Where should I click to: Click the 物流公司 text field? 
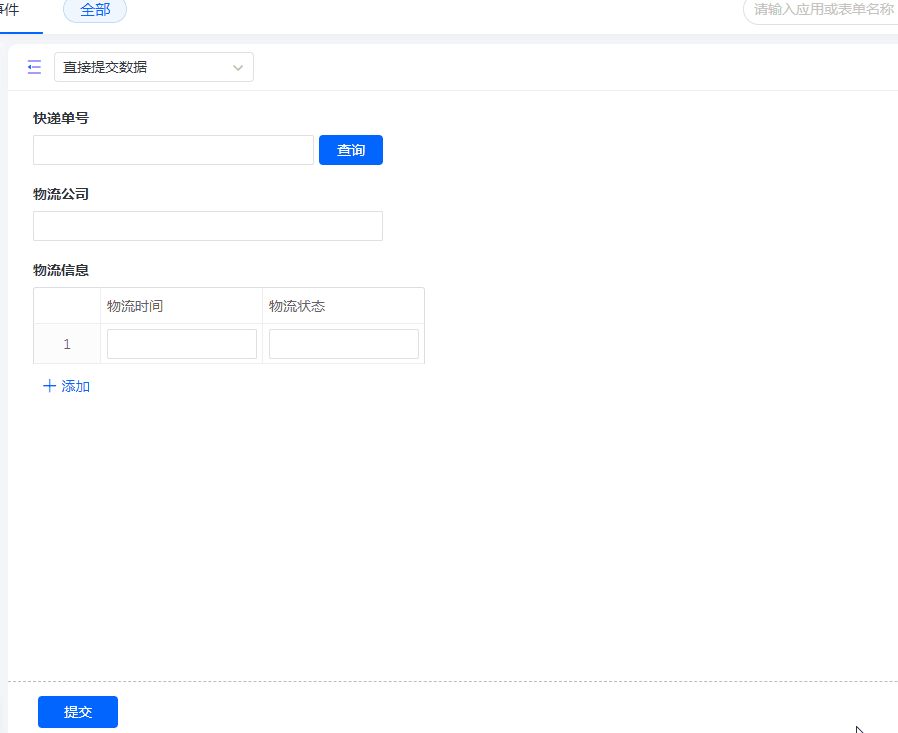[x=207, y=226]
